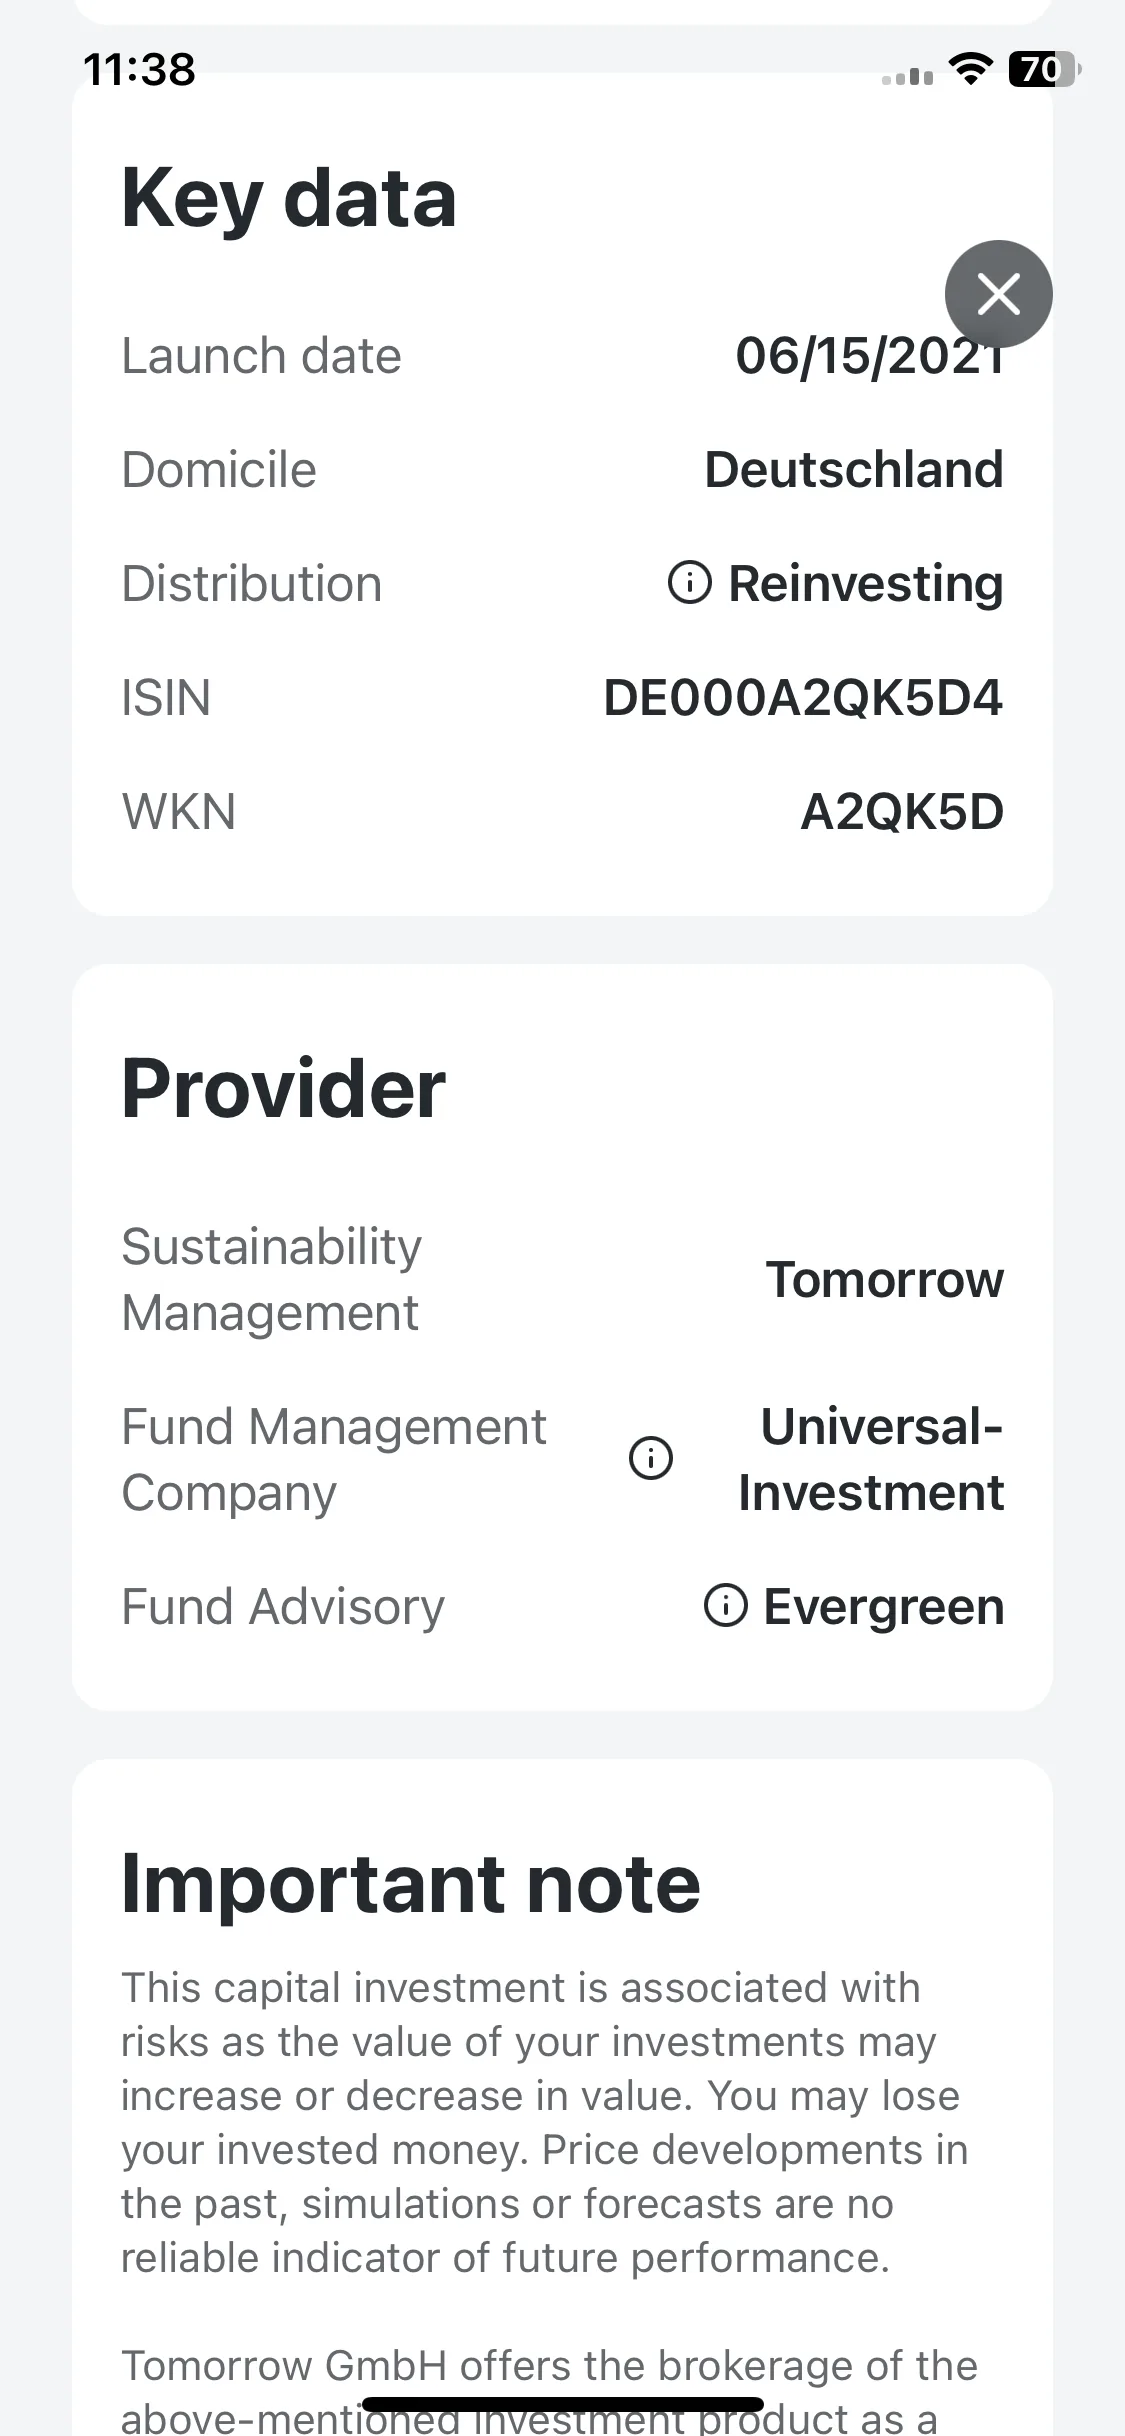This screenshot has width=1125, height=2436.
Task: Open the Distribution info icon
Action: pos(689,582)
